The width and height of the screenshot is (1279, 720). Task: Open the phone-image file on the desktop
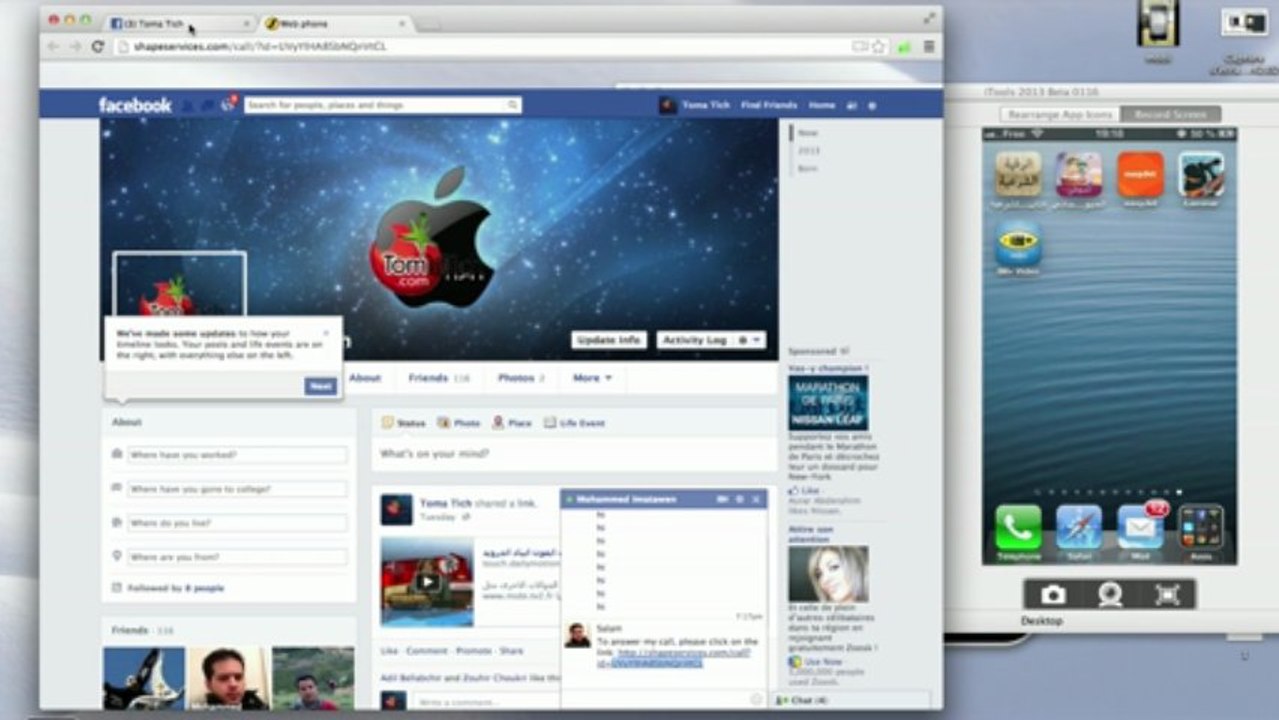(x=1158, y=24)
